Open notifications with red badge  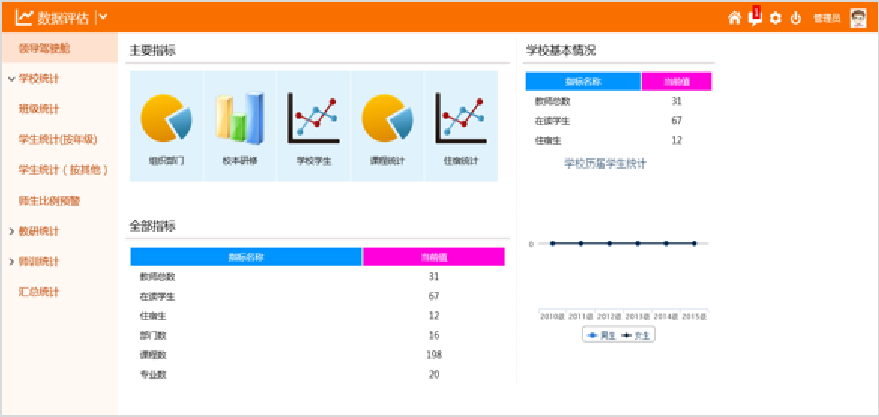coord(755,17)
